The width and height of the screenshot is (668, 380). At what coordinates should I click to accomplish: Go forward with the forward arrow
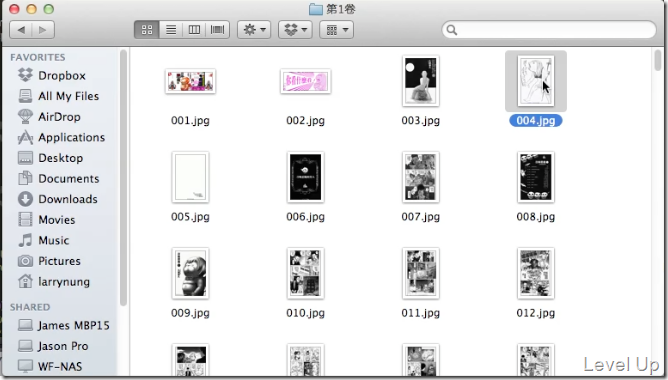pyautogui.click(x=43, y=30)
